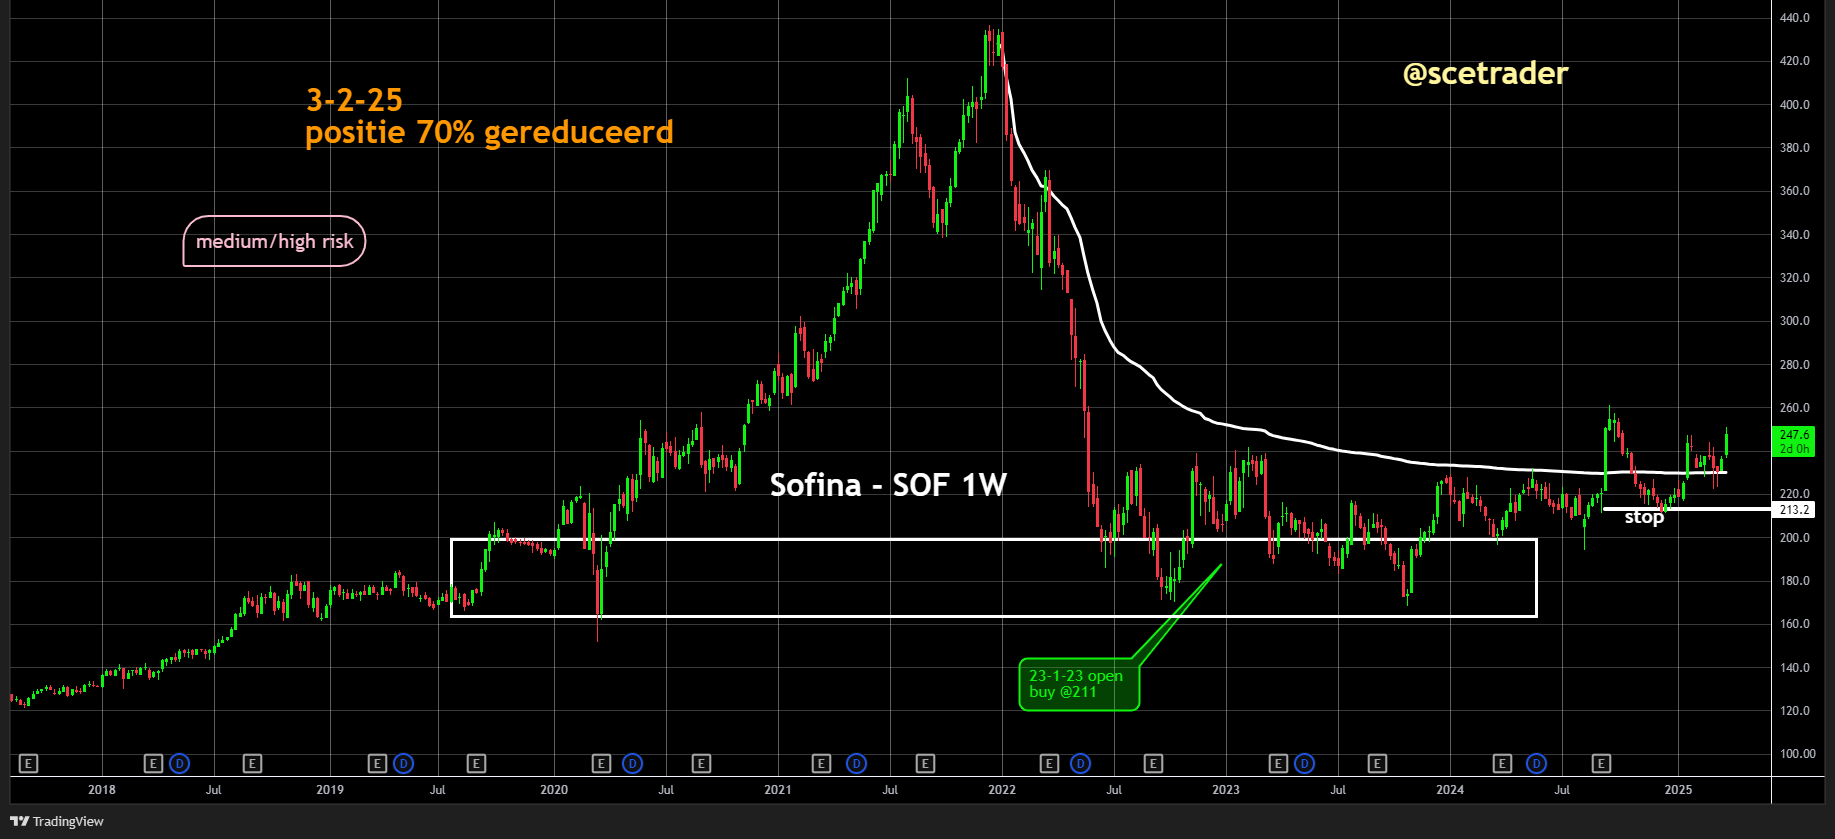Viewport: 1835px width, 839px height.
Task: Select the green 247.6 current price label
Action: point(1794,442)
